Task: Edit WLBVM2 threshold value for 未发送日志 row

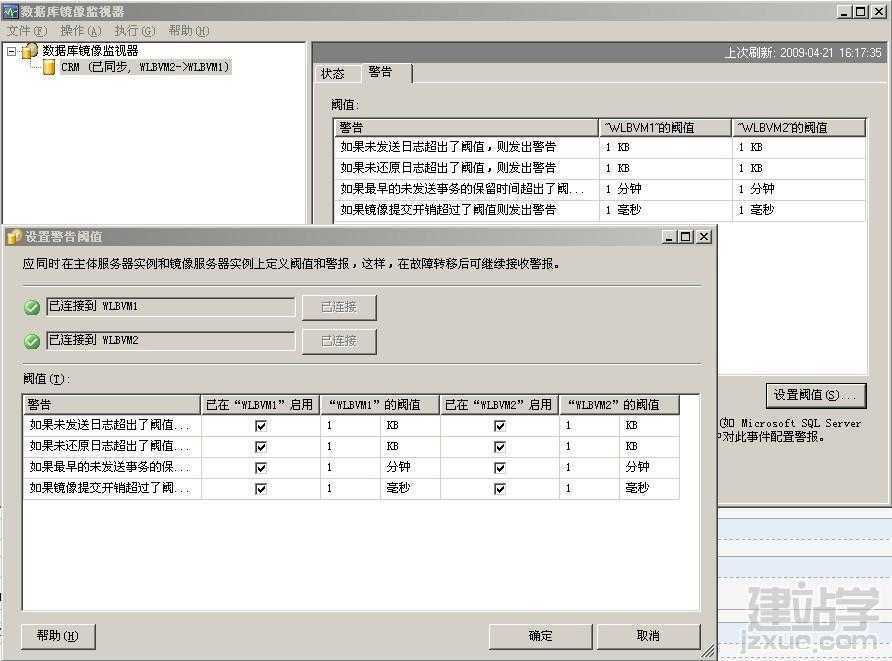Action: (589, 425)
